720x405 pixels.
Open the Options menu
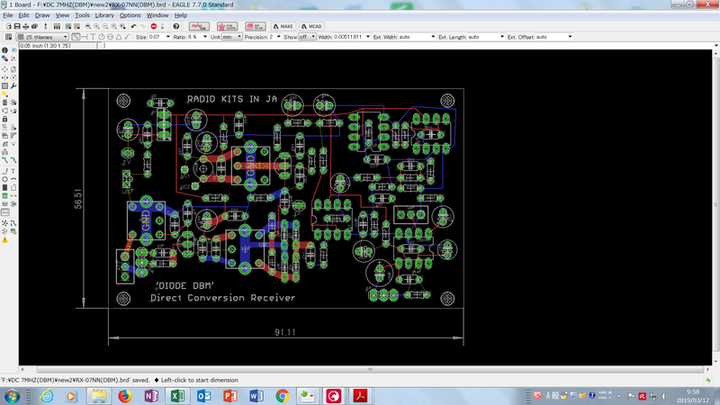pos(130,16)
